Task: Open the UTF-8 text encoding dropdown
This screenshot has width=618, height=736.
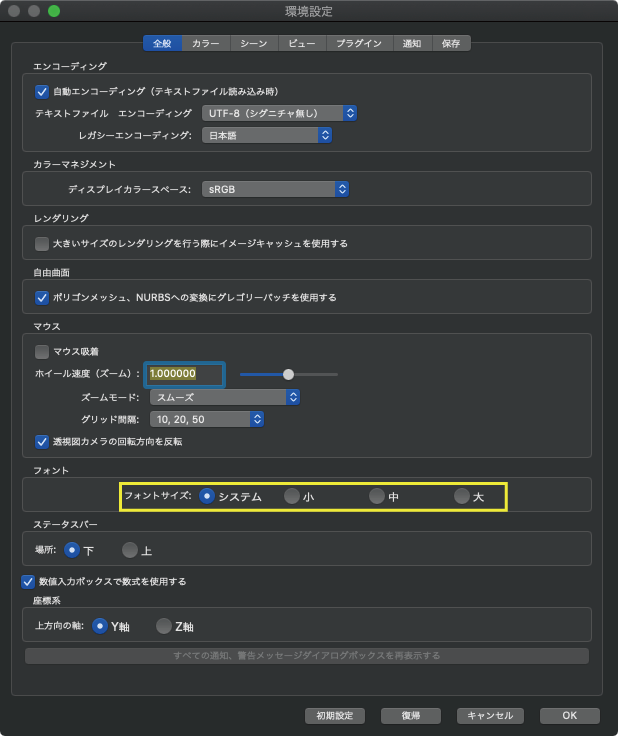Action: click(x=279, y=113)
